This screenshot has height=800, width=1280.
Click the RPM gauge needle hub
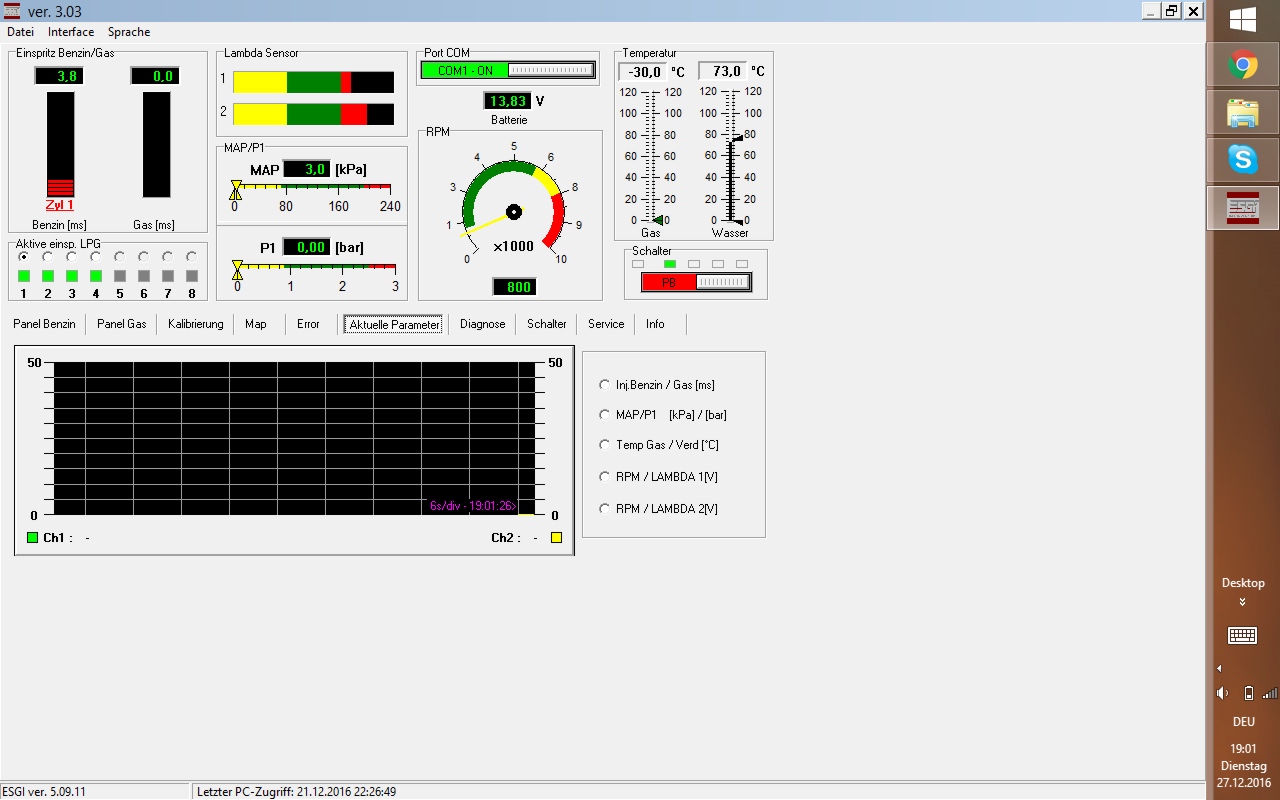pos(514,212)
